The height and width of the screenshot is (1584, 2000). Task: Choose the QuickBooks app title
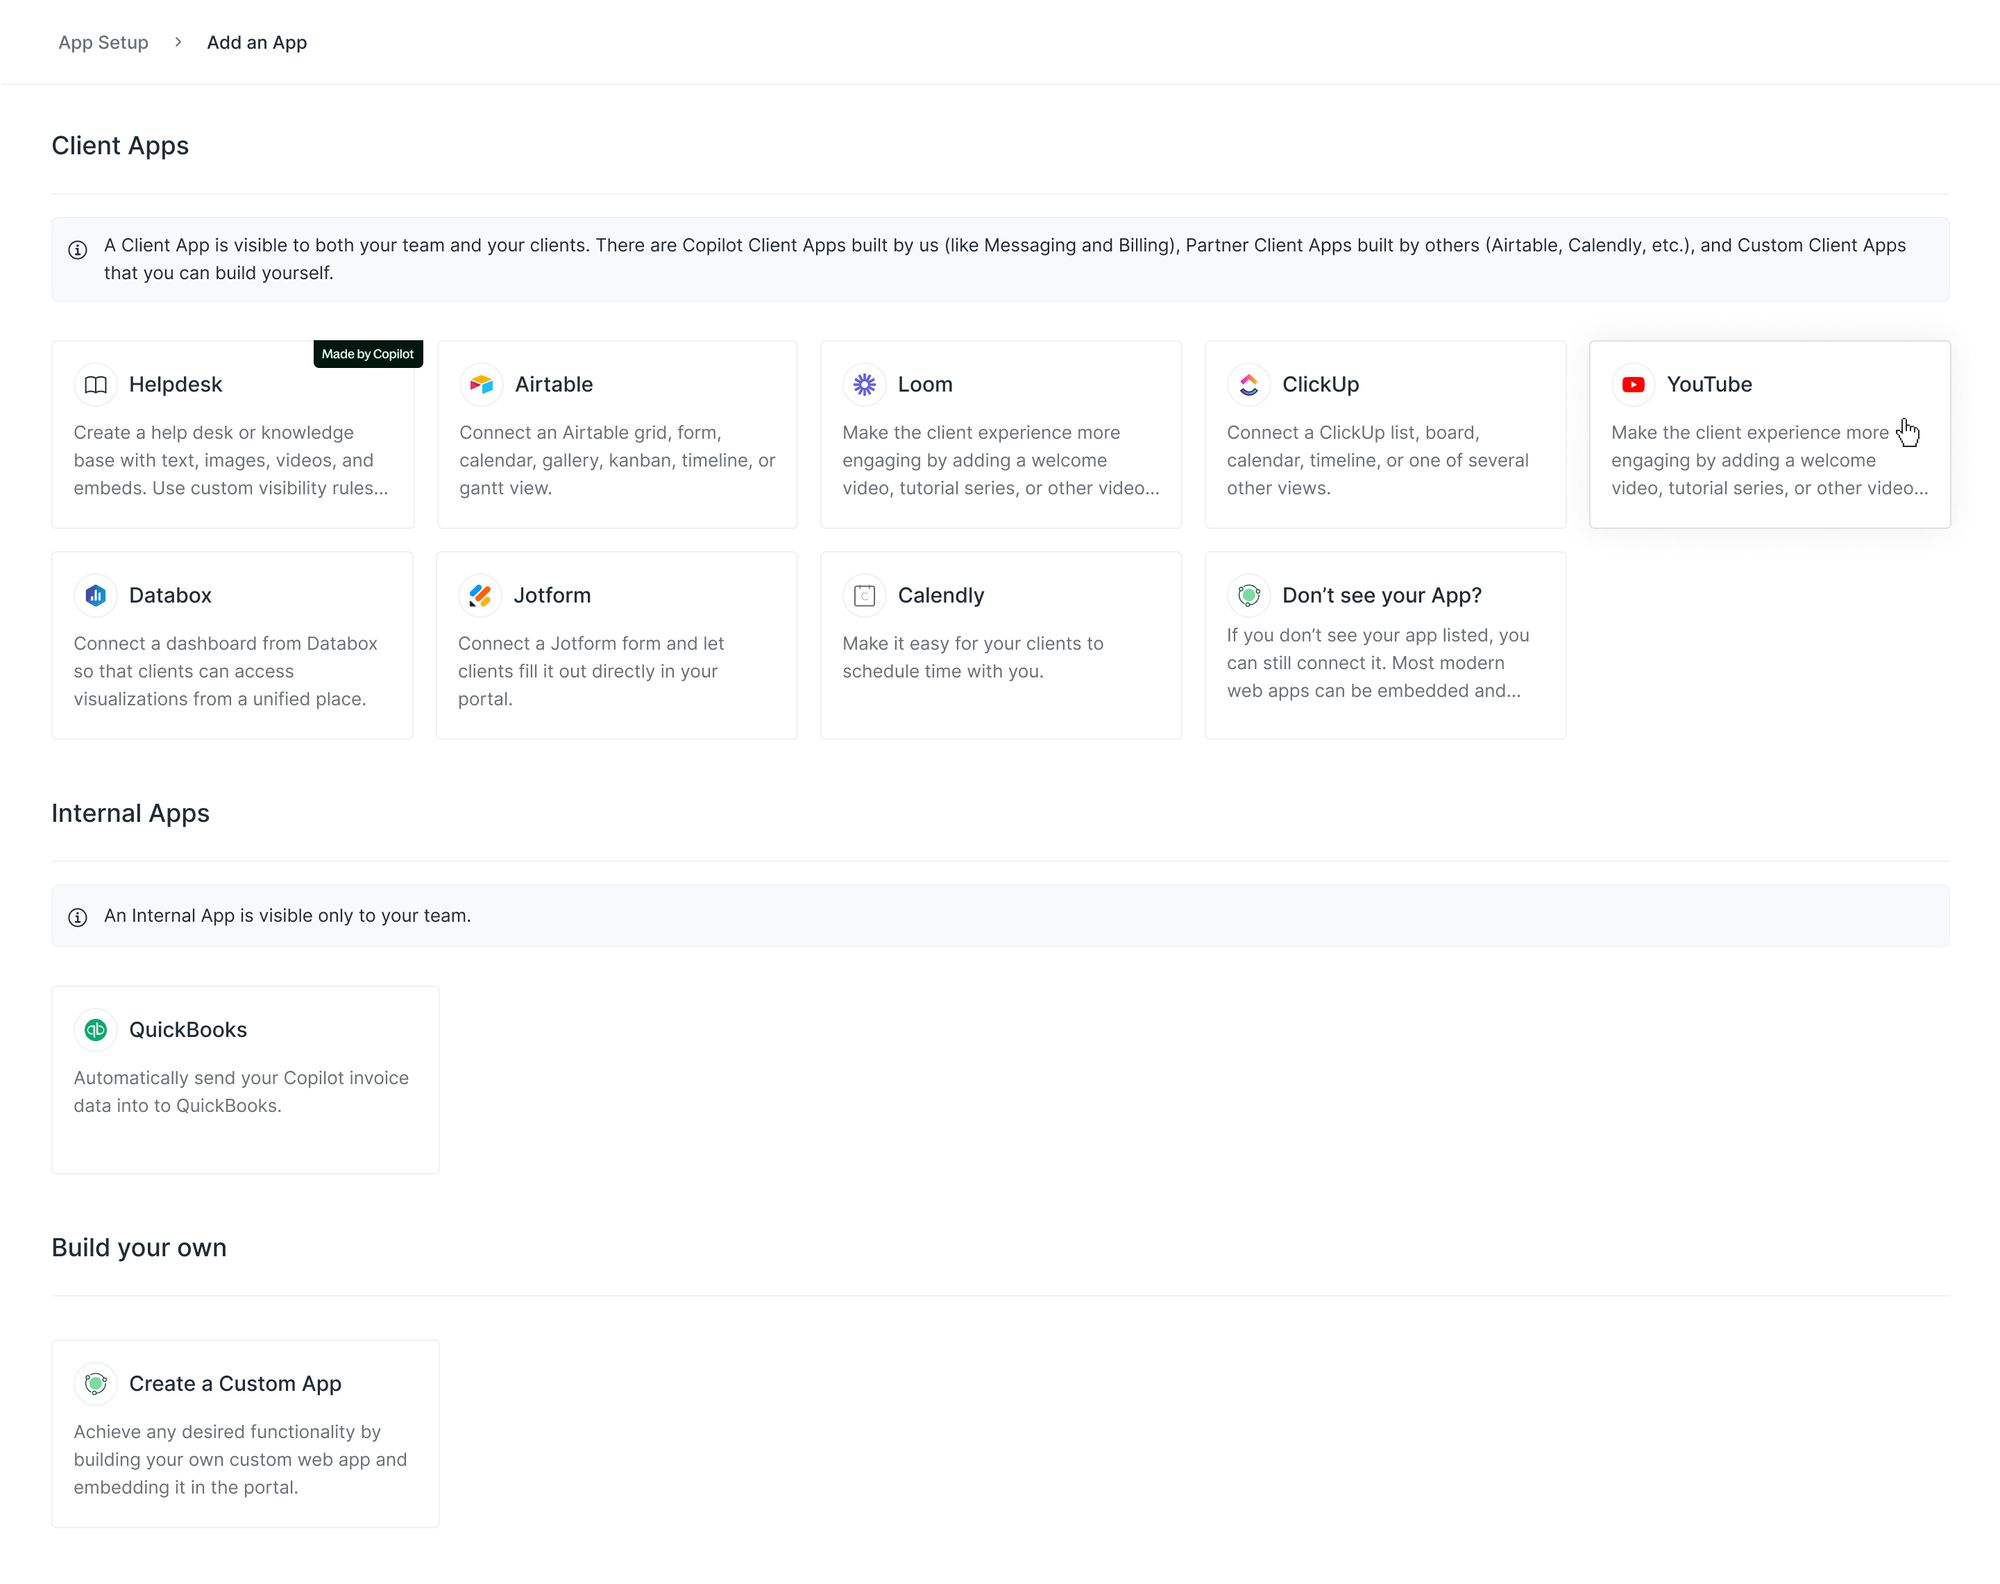[188, 1030]
